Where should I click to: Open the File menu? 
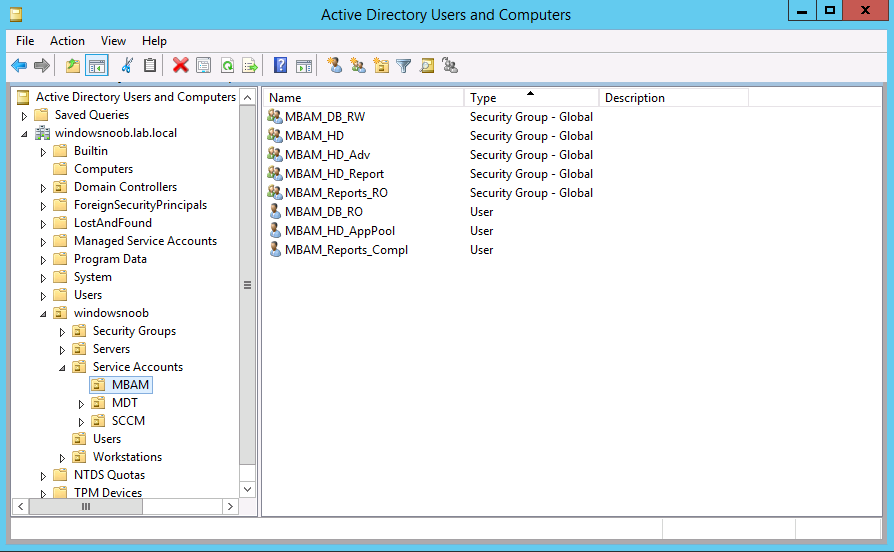pos(25,40)
